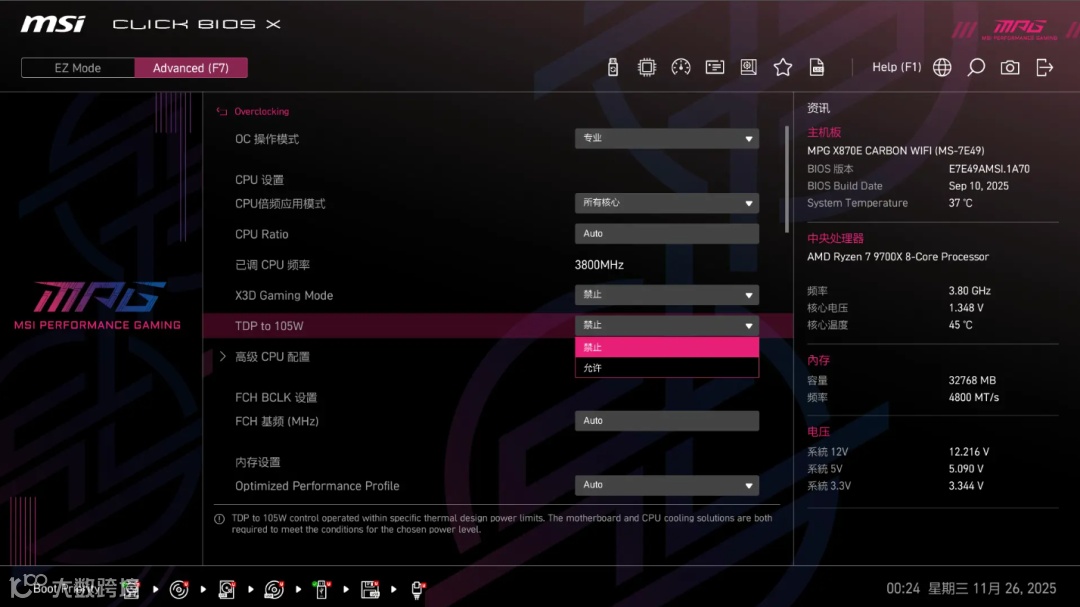Click the 3.344 V system voltage value
The width and height of the screenshot is (1080, 607).
pos(966,486)
